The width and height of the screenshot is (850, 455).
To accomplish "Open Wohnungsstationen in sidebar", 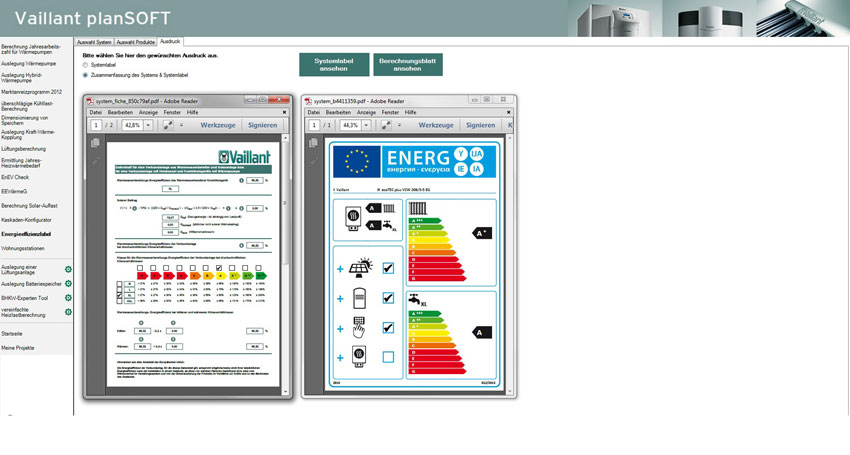I will tap(23, 248).
